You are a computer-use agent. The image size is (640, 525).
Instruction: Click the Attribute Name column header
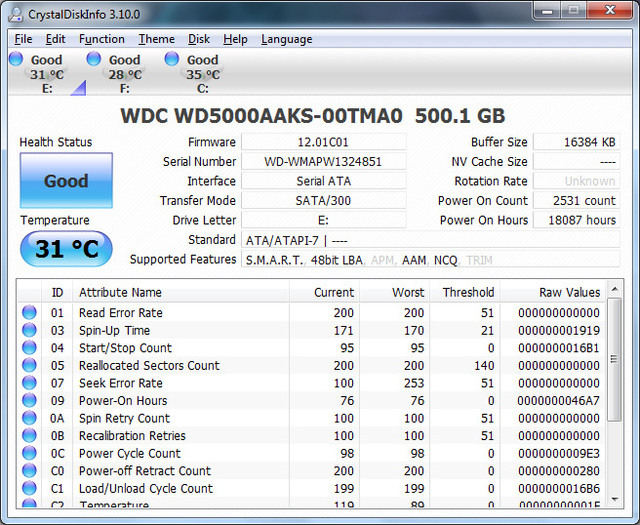(x=181, y=292)
